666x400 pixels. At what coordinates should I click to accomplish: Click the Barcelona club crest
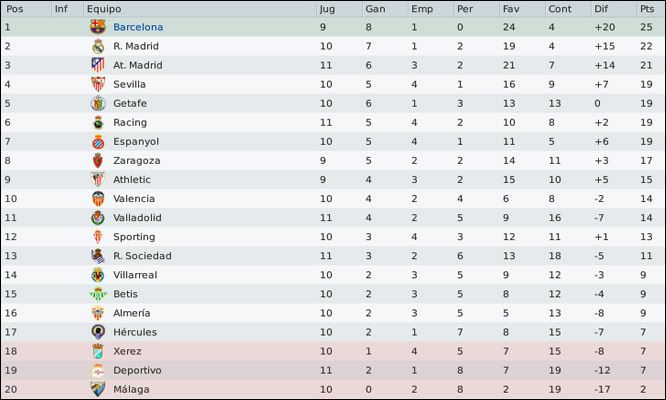pos(98,27)
